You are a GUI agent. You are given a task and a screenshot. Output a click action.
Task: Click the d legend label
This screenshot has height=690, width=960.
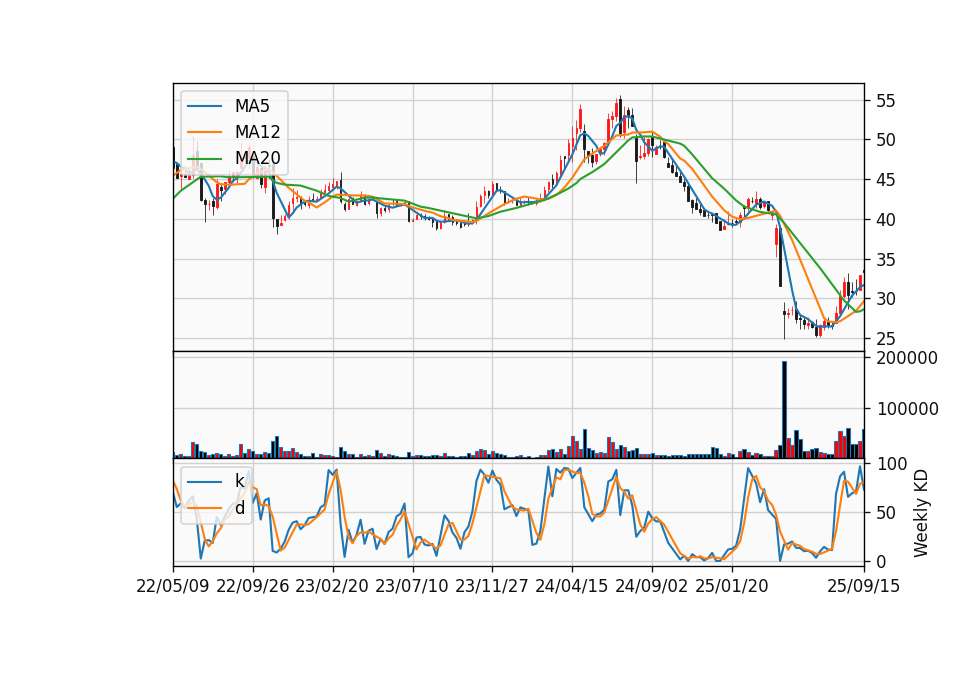tap(239, 508)
